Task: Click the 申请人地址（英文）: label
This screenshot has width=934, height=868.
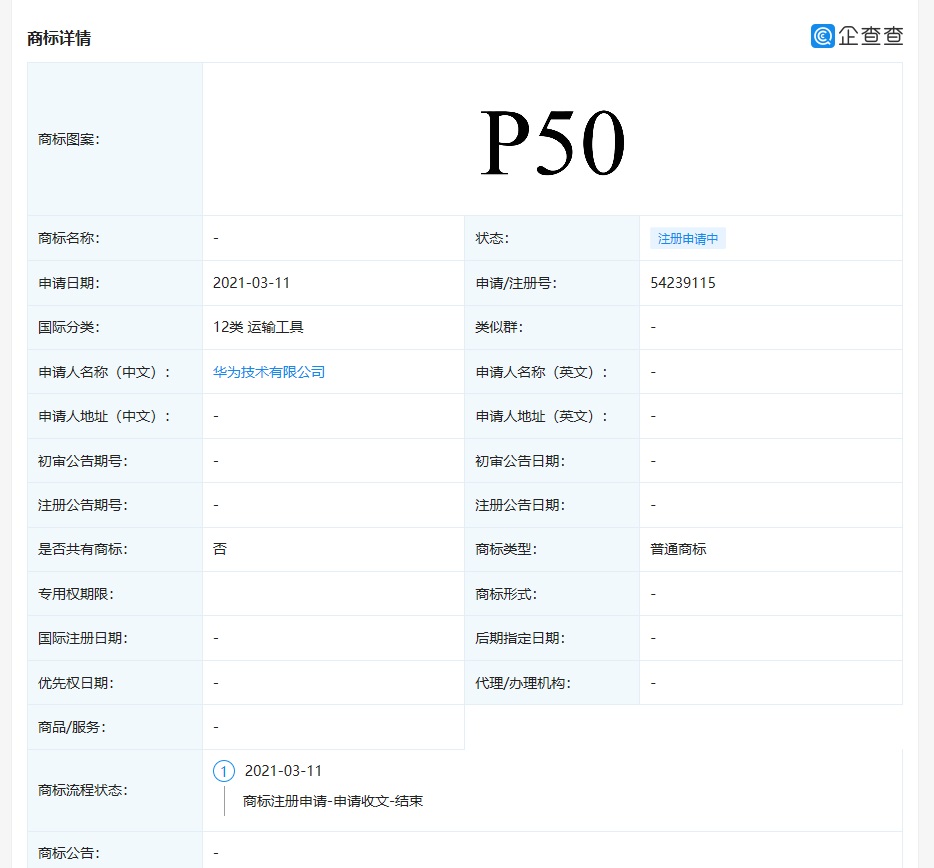Action: point(541,416)
